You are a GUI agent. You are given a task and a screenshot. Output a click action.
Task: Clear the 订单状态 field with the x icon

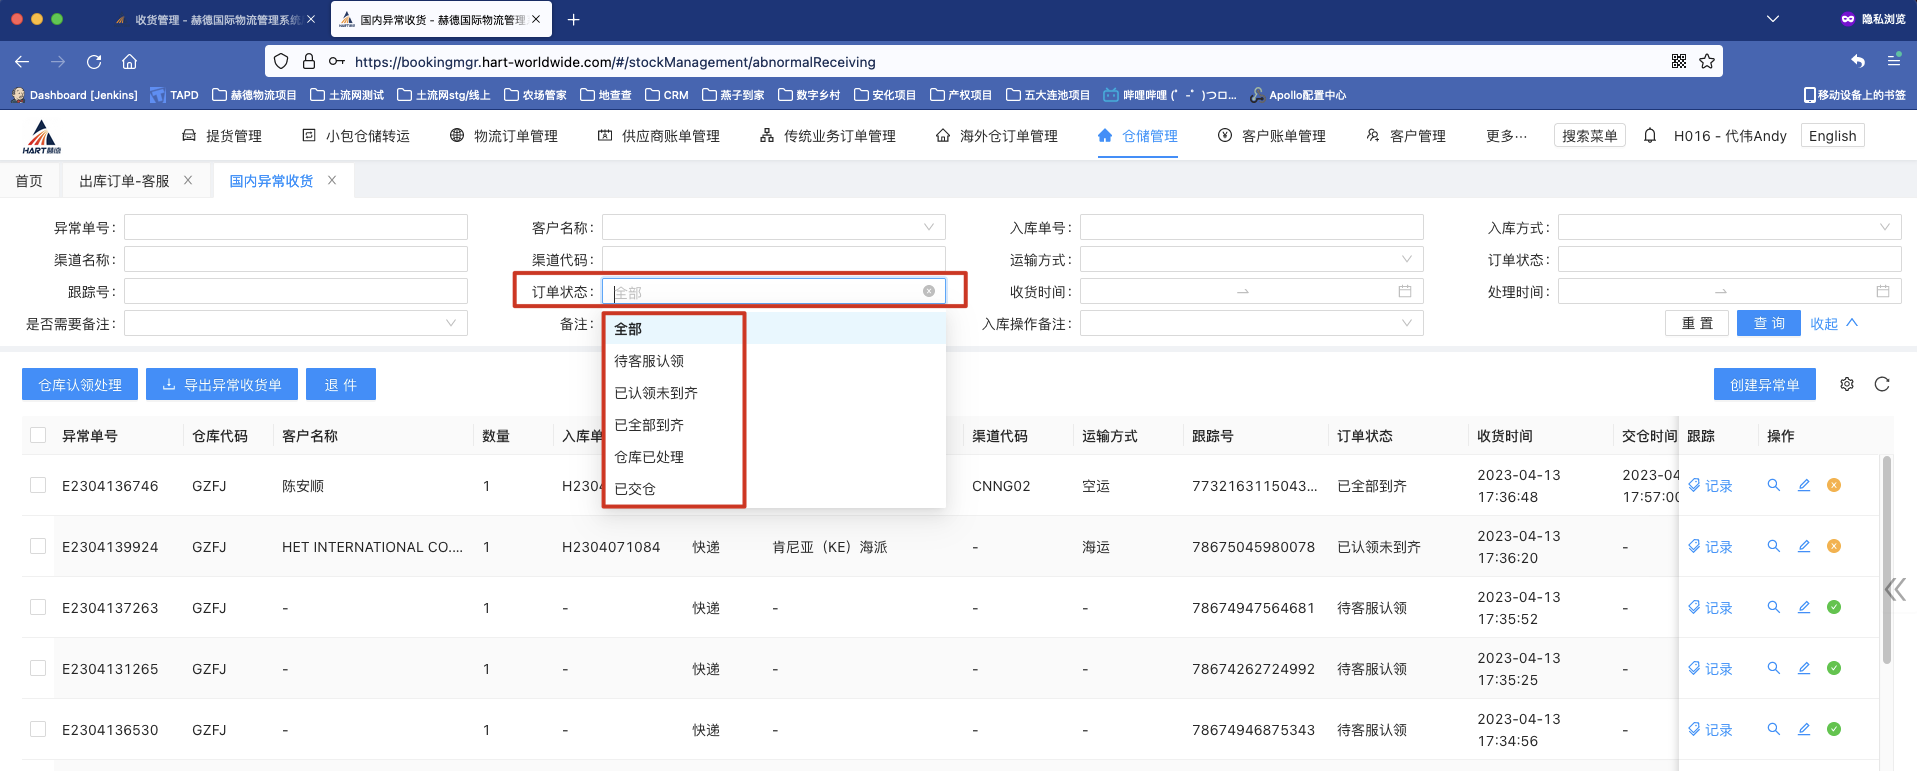click(929, 292)
